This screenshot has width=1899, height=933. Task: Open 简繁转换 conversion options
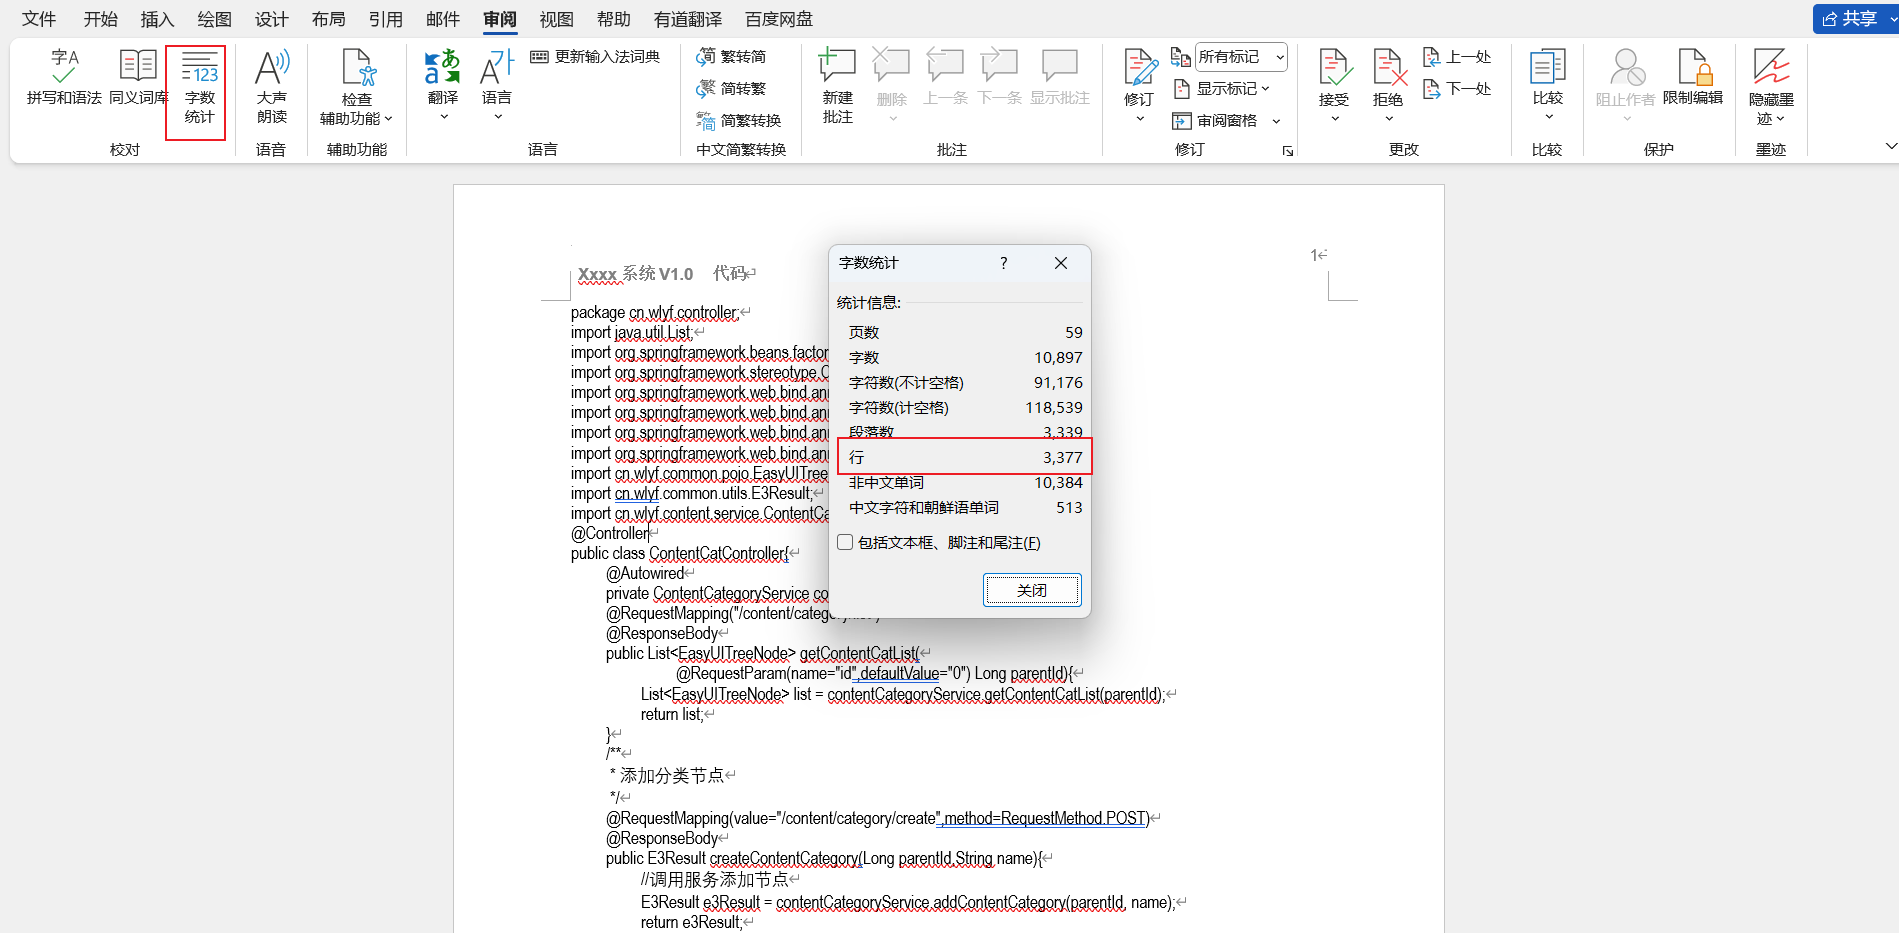pos(739,121)
